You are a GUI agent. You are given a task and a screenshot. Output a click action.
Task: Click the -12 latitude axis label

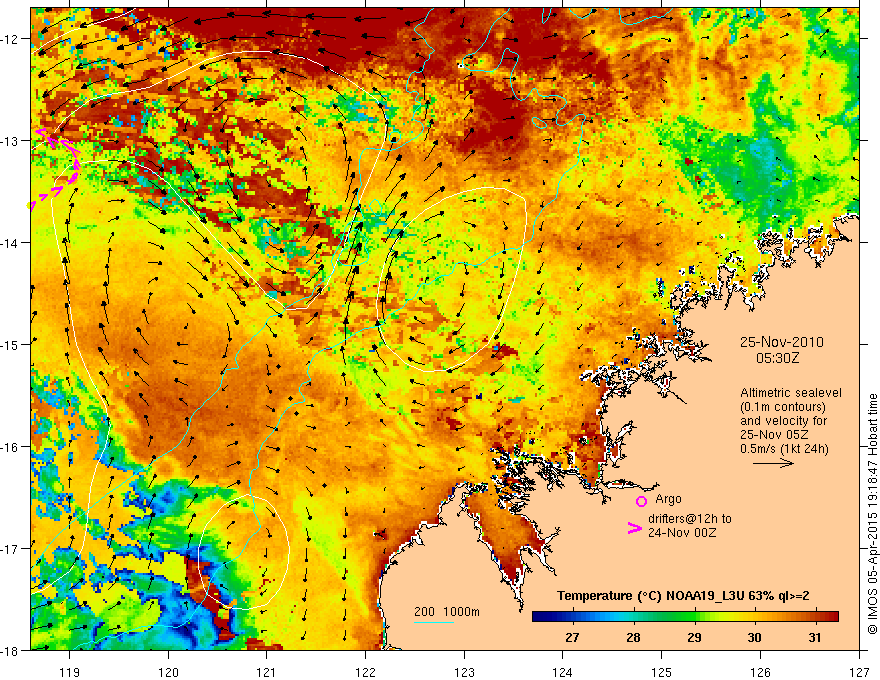click(10, 39)
